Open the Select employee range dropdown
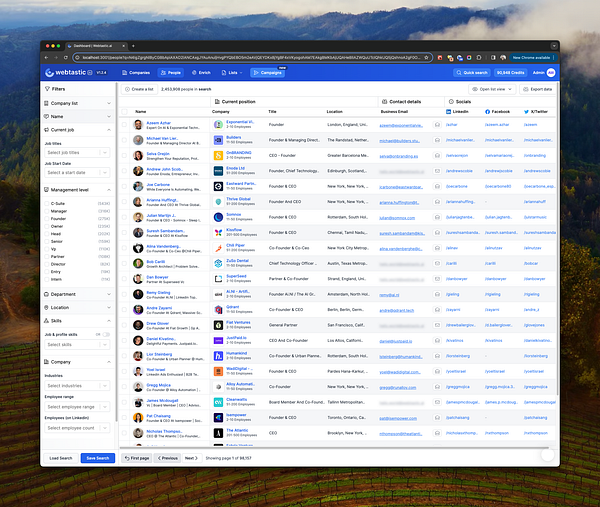Screen dimensions: 600x507 (77, 407)
